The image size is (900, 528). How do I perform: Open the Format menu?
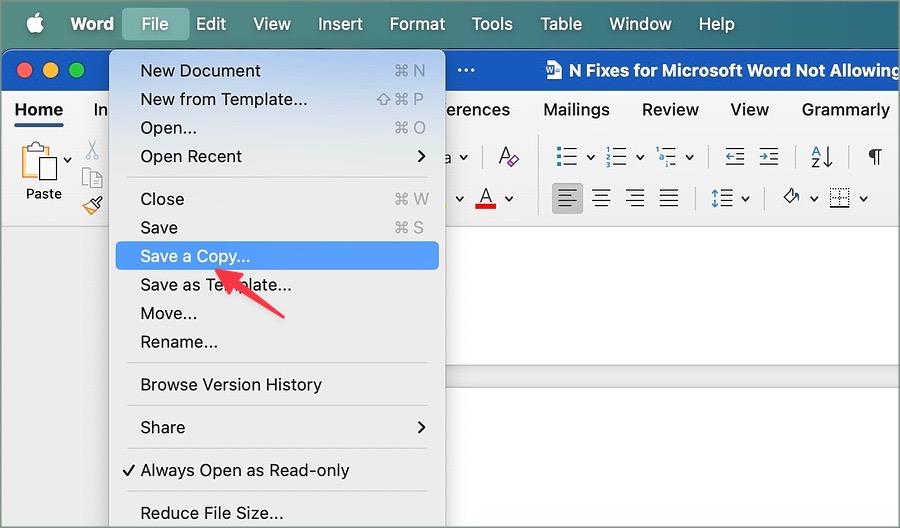click(x=417, y=24)
